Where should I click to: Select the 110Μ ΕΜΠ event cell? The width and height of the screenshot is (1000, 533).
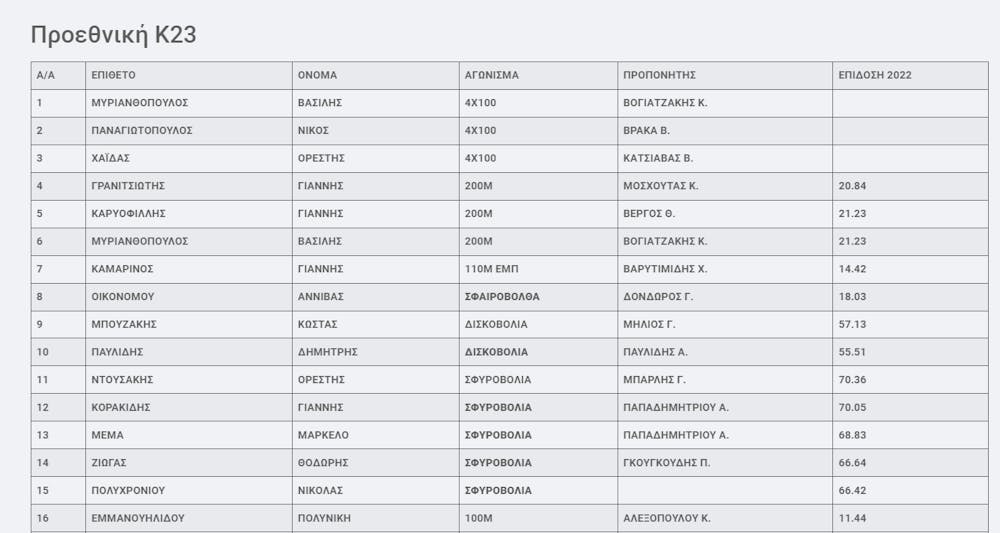pos(491,269)
